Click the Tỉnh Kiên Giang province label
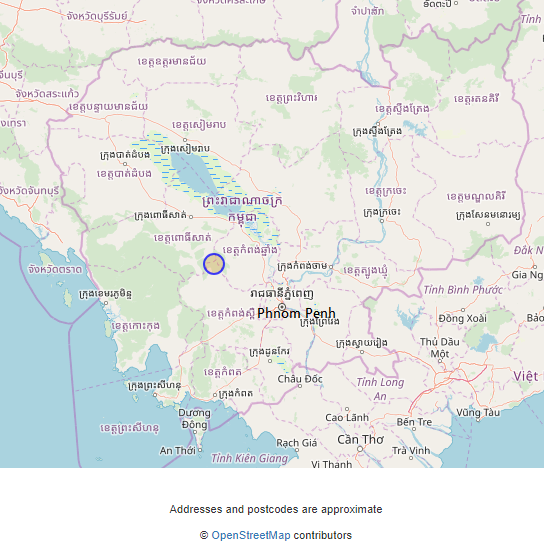Viewport: 544px width, 542px height. [249, 458]
